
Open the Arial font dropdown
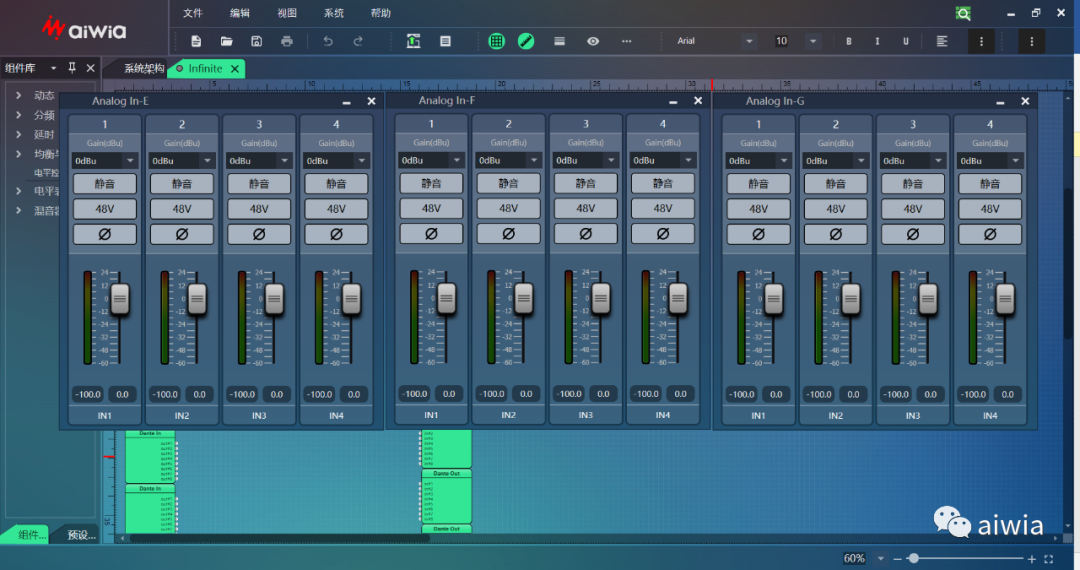click(748, 41)
